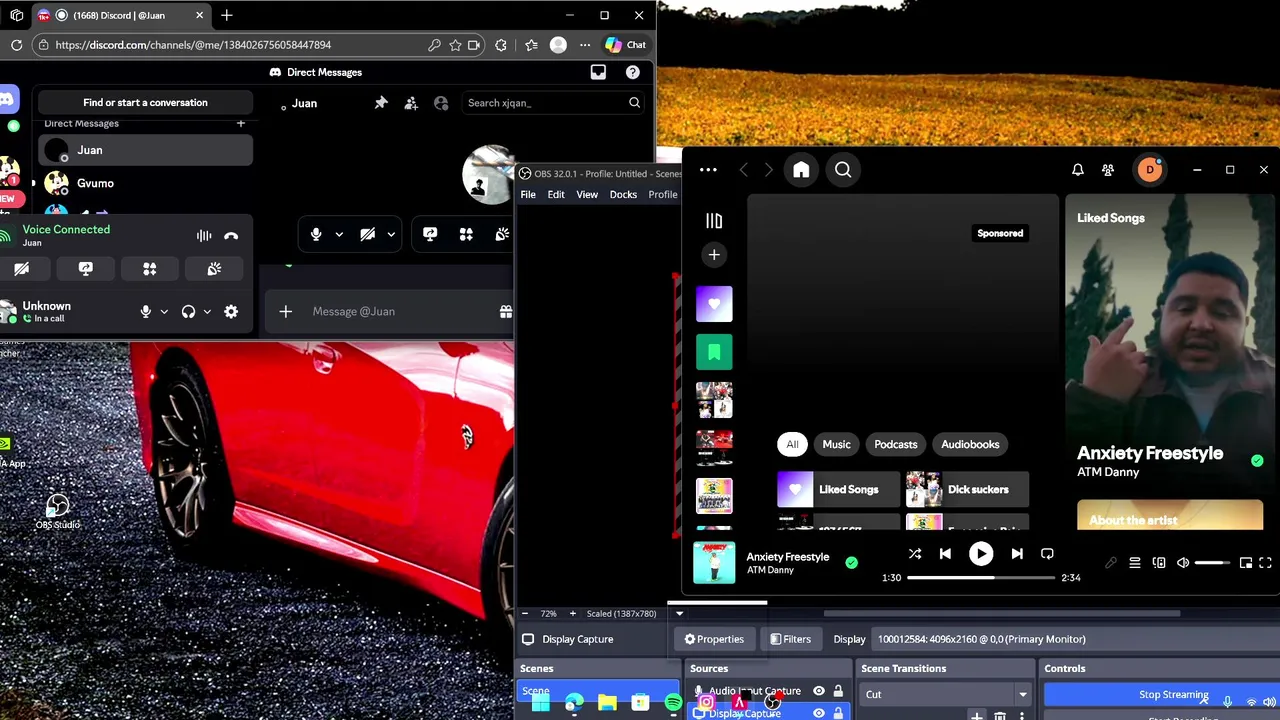Click Find or start a conversation in Discord
This screenshot has height=720, width=1280.
pos(145,102)
